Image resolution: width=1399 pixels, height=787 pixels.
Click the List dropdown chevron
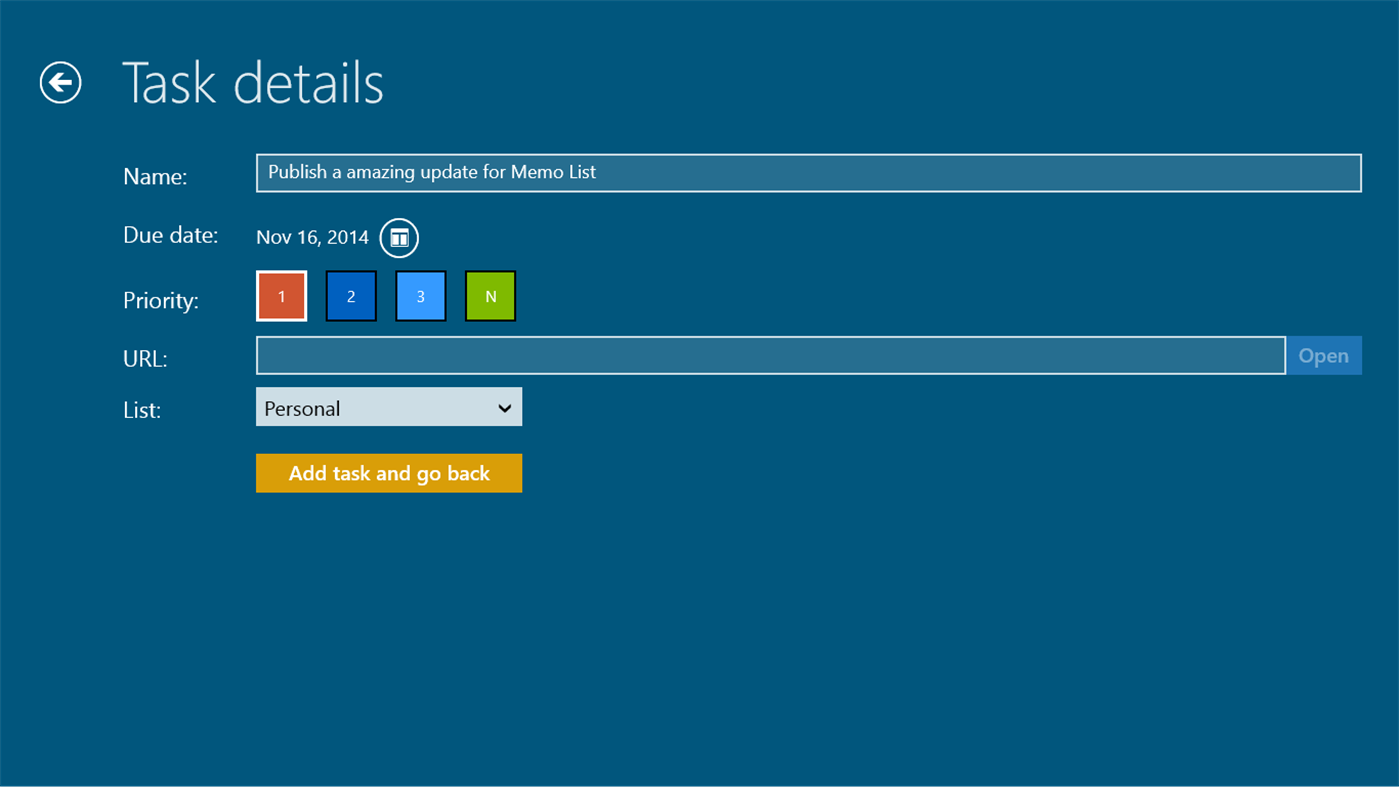pyautogui.click(x=504, y=407)
